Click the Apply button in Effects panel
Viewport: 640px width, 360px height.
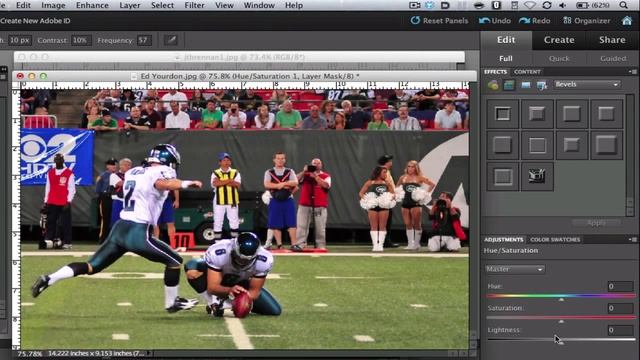(596, 223)
